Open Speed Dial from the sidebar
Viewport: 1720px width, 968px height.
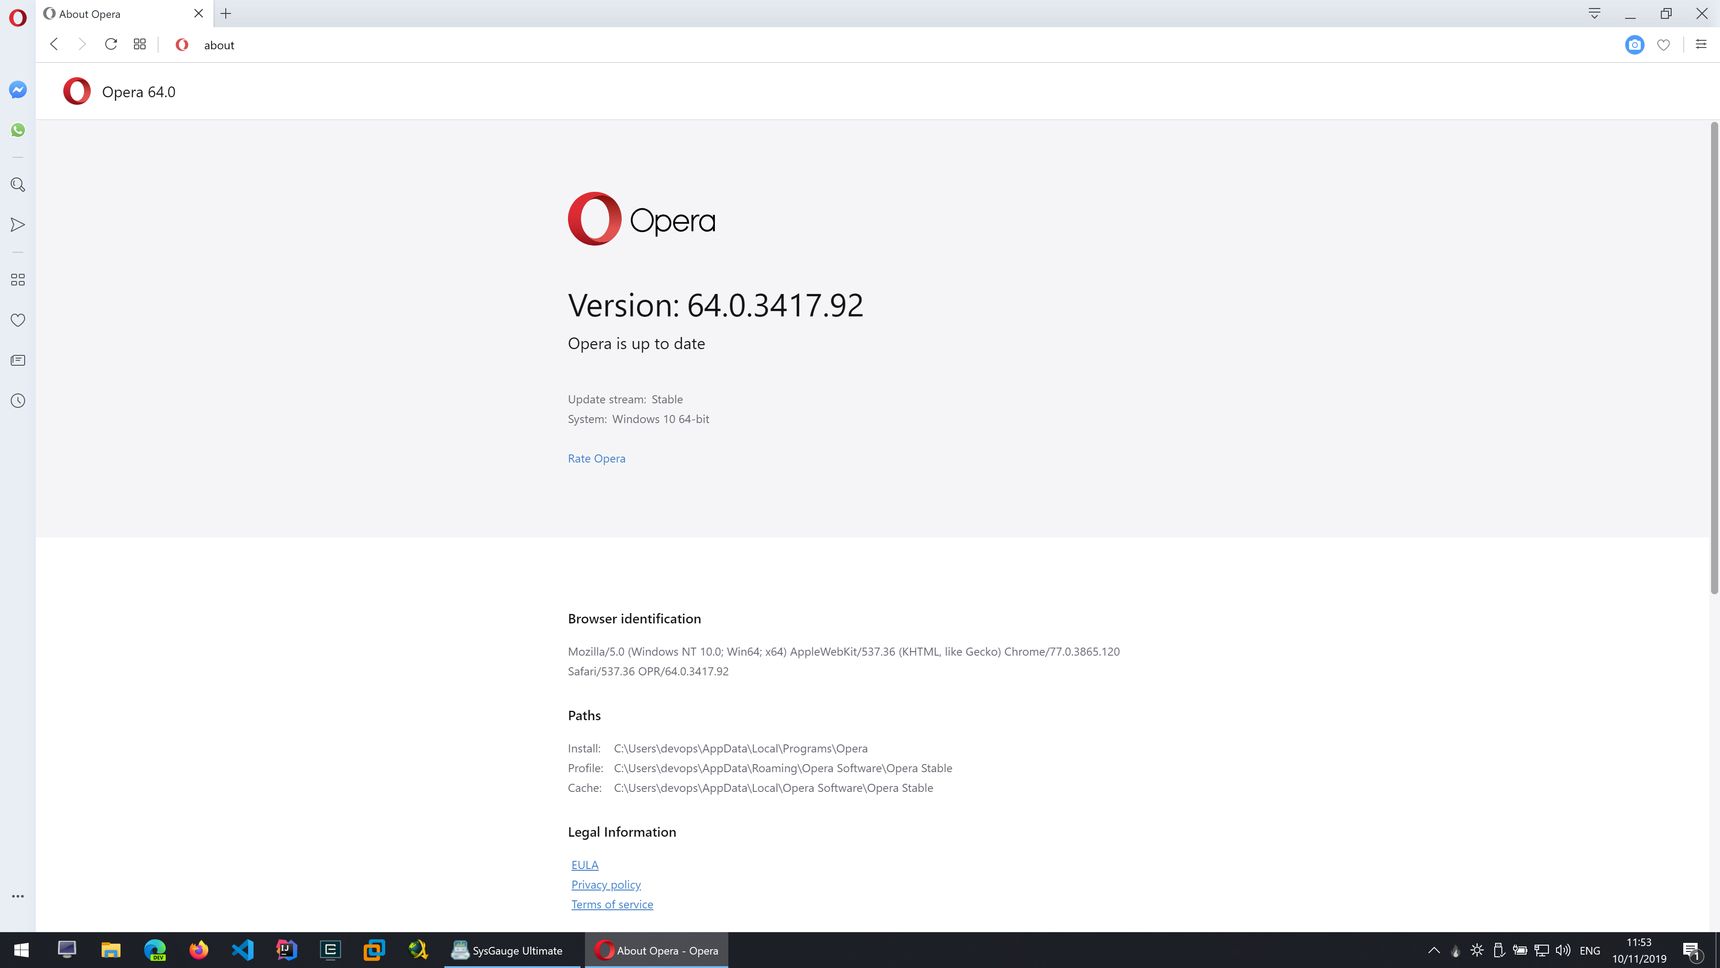point(18,280)
